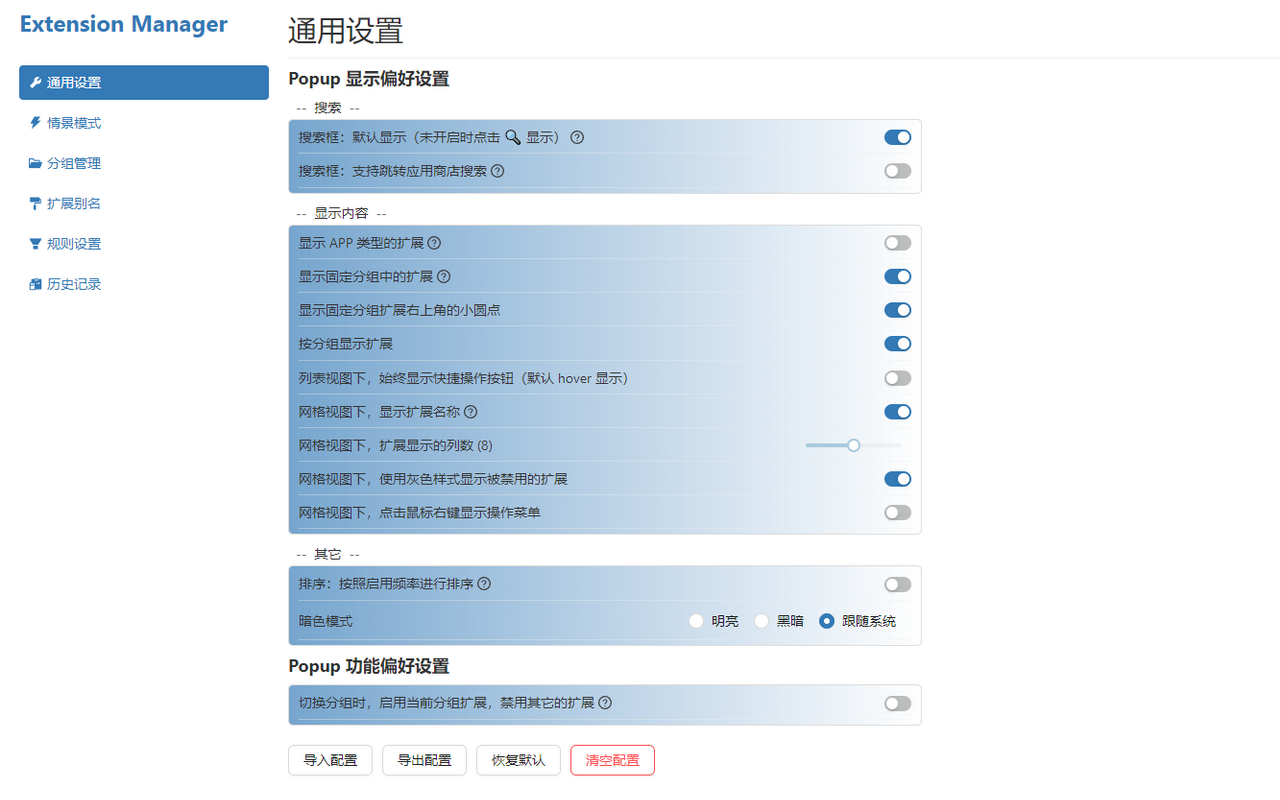Open help icon beside 网格视图下显示扩展名称
Screen dimensions: 1280x800
[470, 411]
